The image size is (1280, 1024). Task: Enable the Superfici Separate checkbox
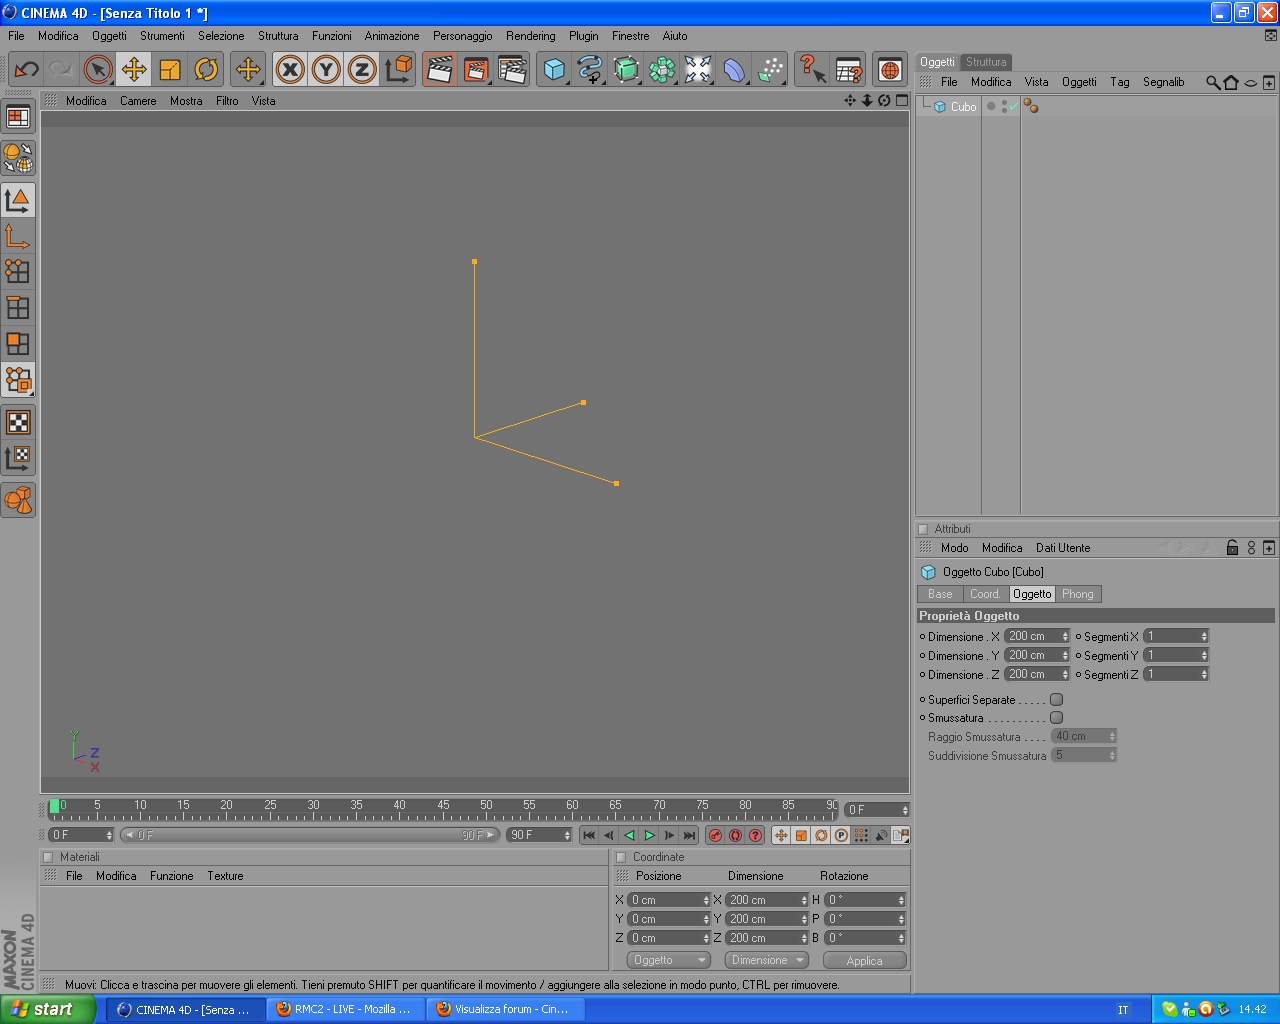click(x=1056, y=700)
